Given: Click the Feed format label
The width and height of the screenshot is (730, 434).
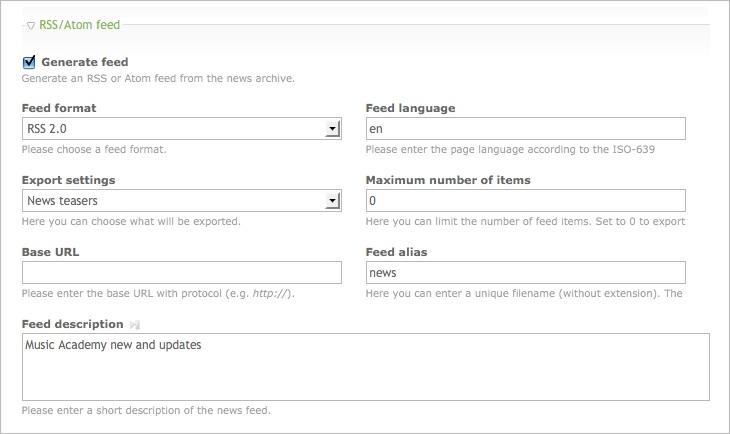Looking at the screenshot, I should 59,108.
